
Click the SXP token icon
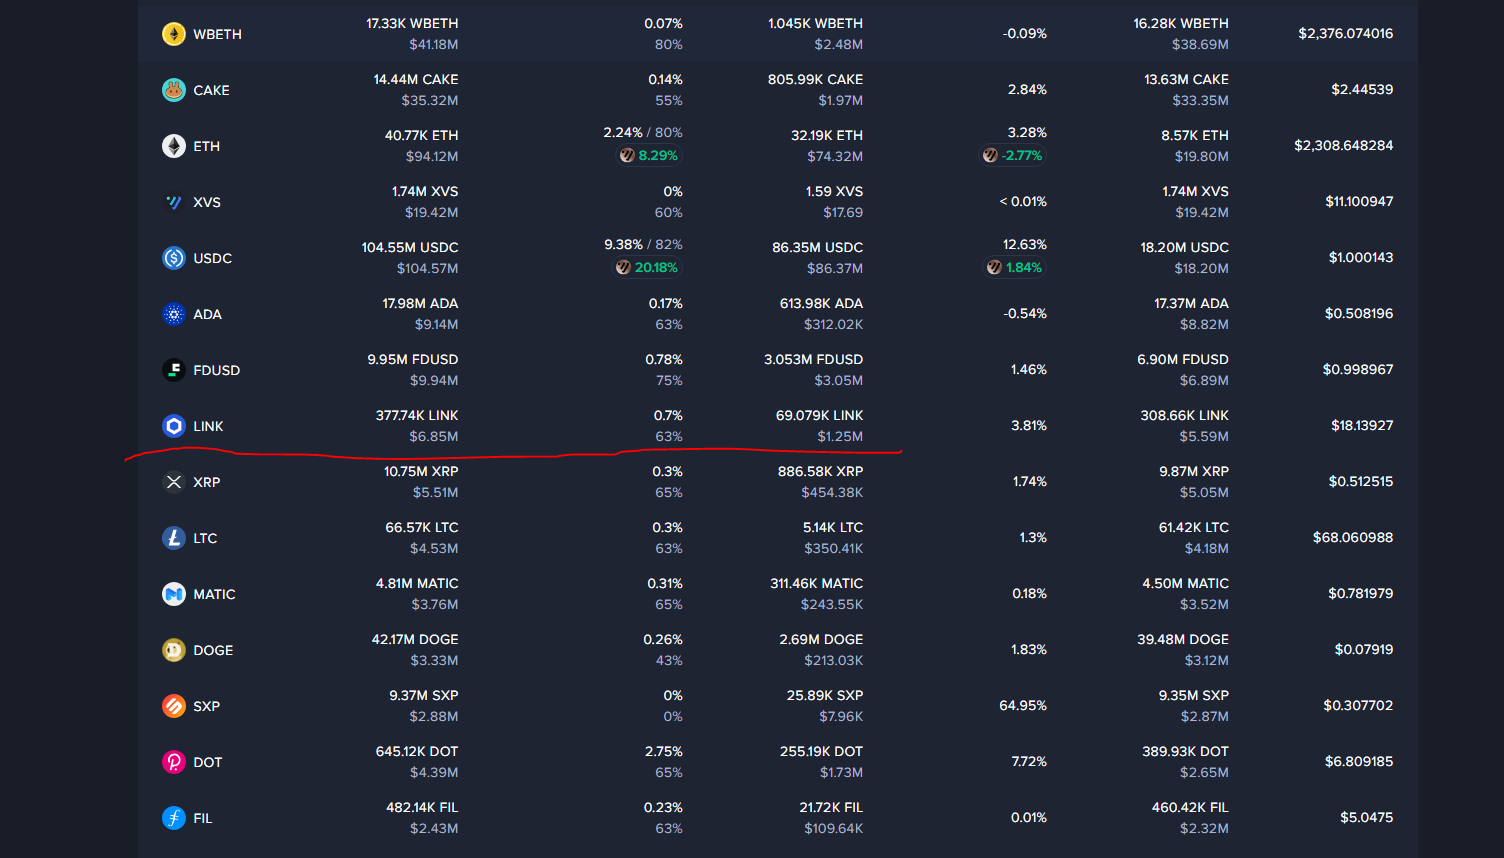click(174, 706)
